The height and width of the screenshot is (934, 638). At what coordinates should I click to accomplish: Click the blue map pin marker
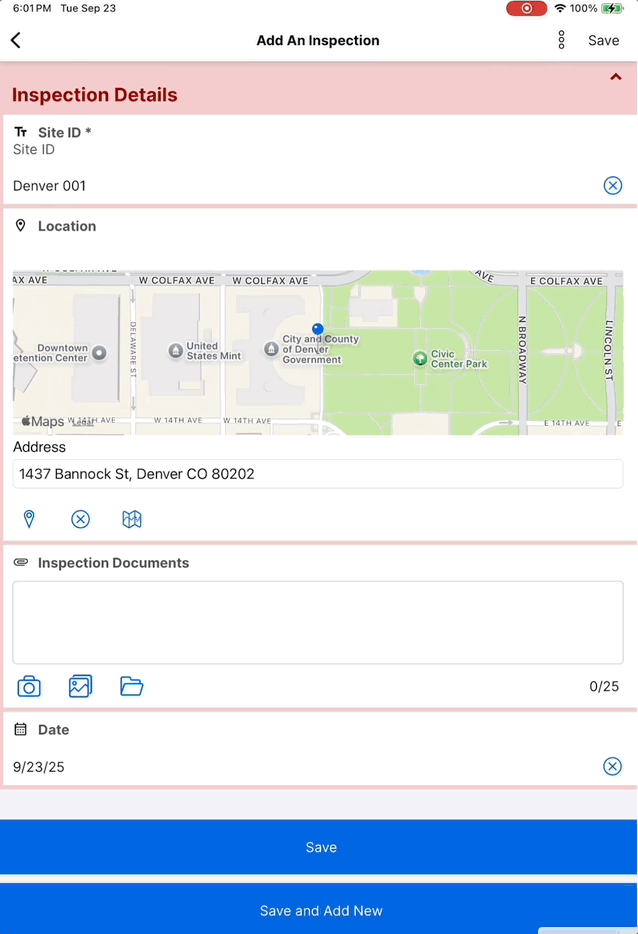click(318, 329)
